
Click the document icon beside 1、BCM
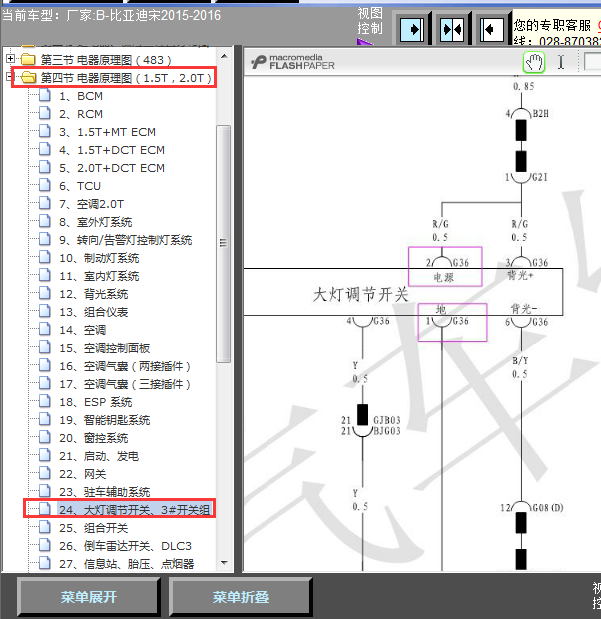(x=45, y=95)
